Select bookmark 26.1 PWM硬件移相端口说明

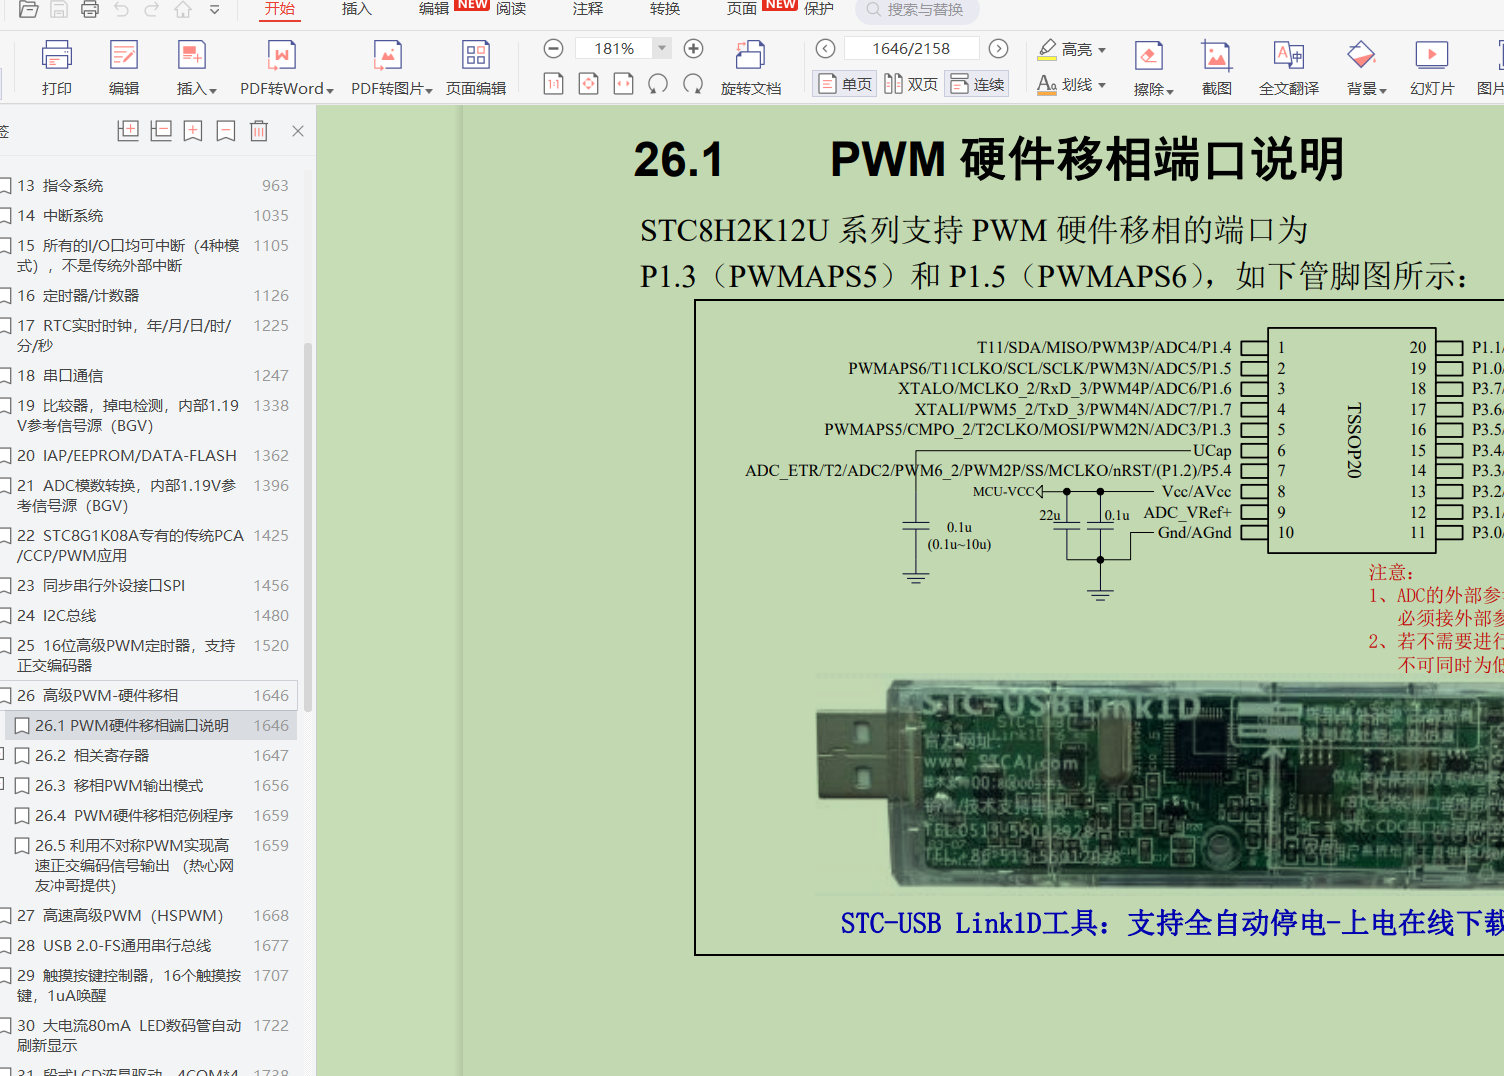click(150, 725)
